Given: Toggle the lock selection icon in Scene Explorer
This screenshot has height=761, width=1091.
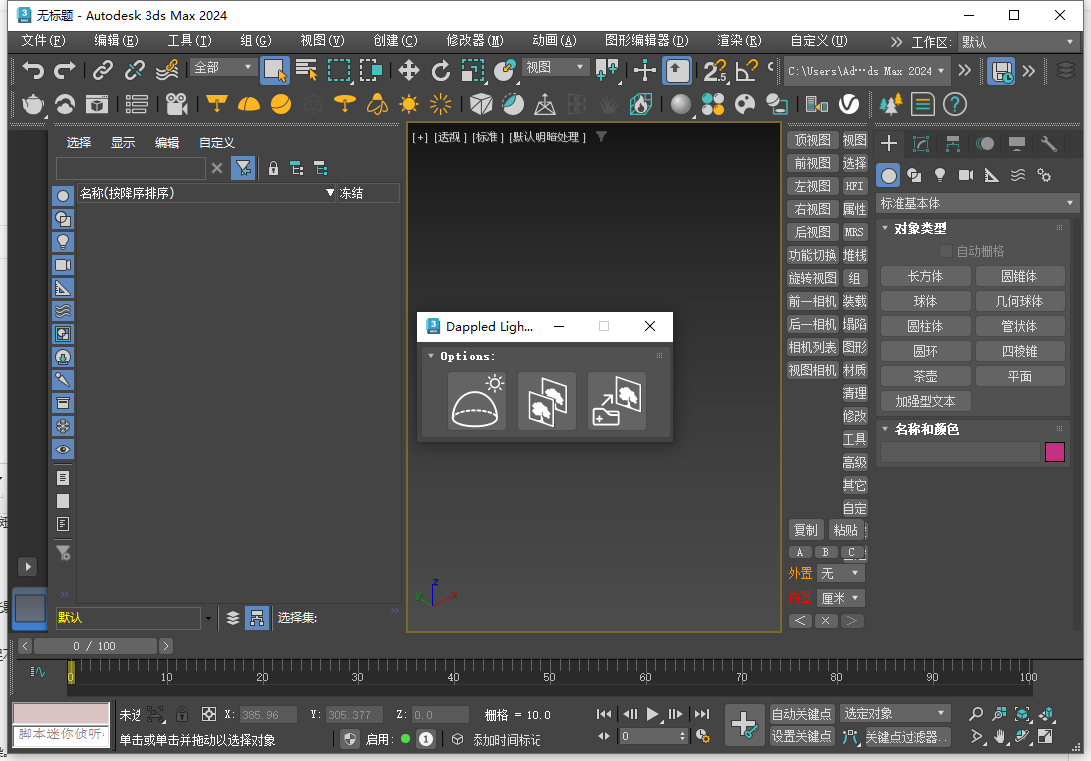Looking at the screenshot, I should pyautogui.click(x=273, y=168).
